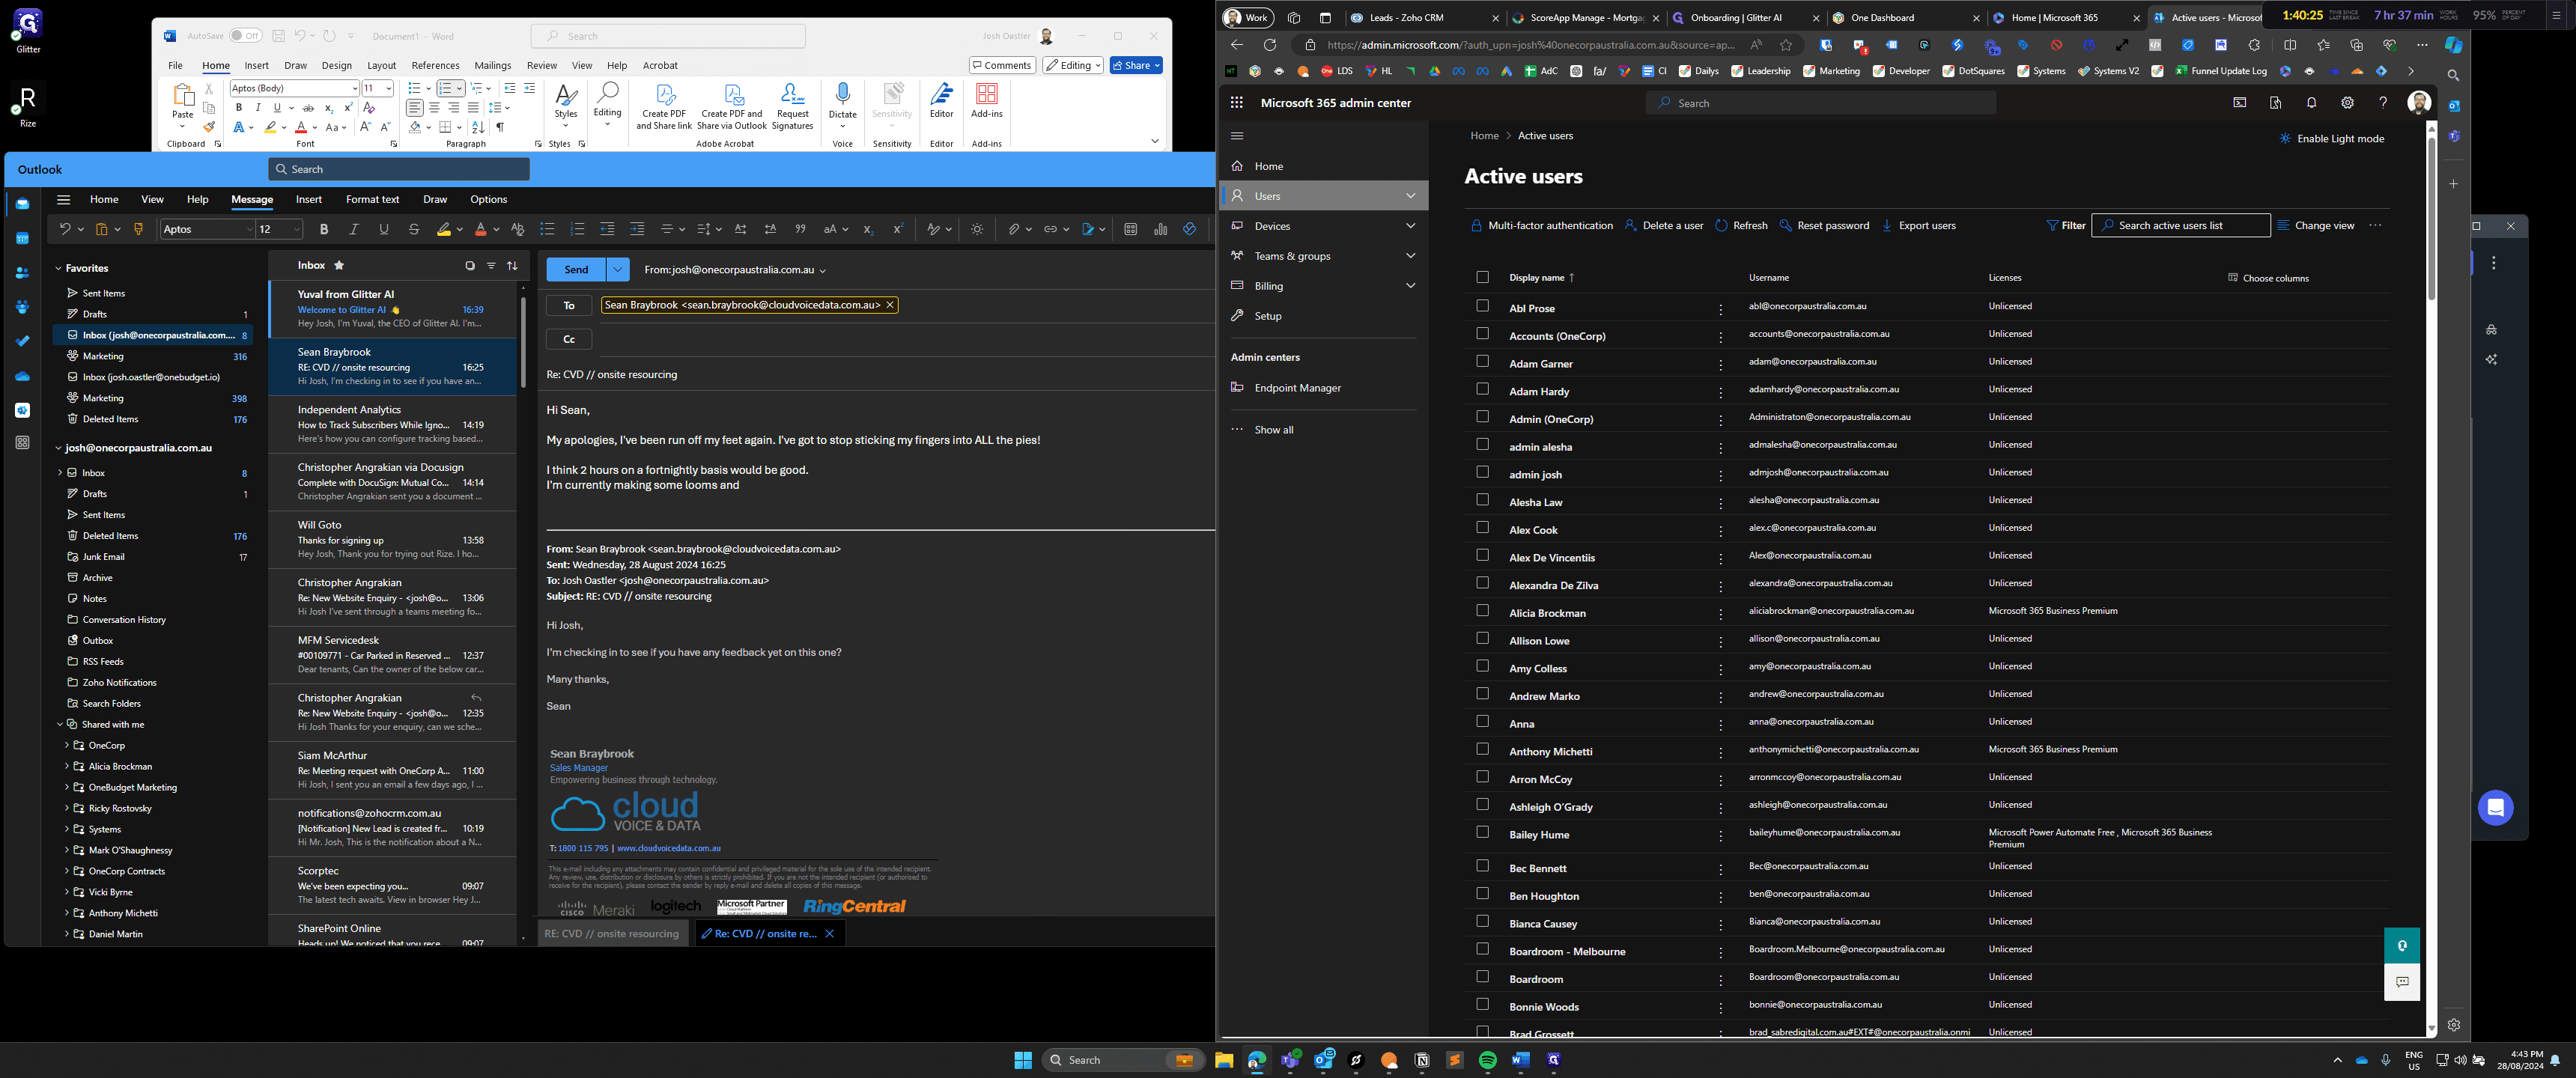Open admin center settings gear
This screenshot has width=2576, height=1078.
(2347, 103)
